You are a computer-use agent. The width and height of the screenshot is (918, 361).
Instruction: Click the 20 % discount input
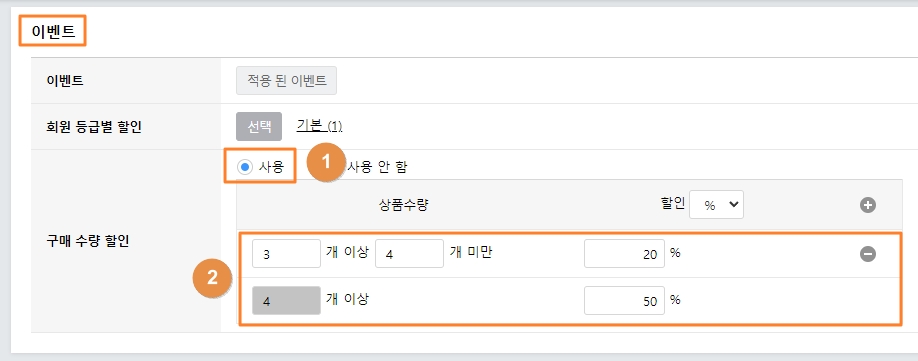pos(624,253)
